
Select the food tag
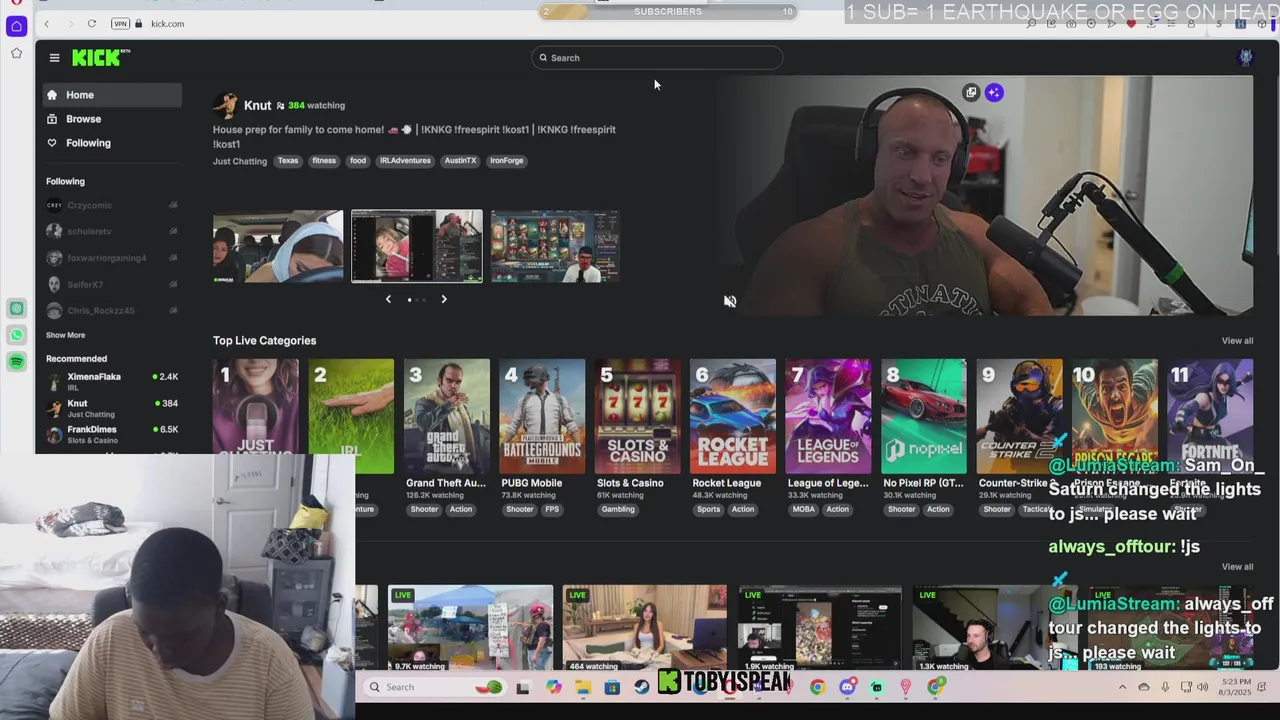tap(357, 160)
